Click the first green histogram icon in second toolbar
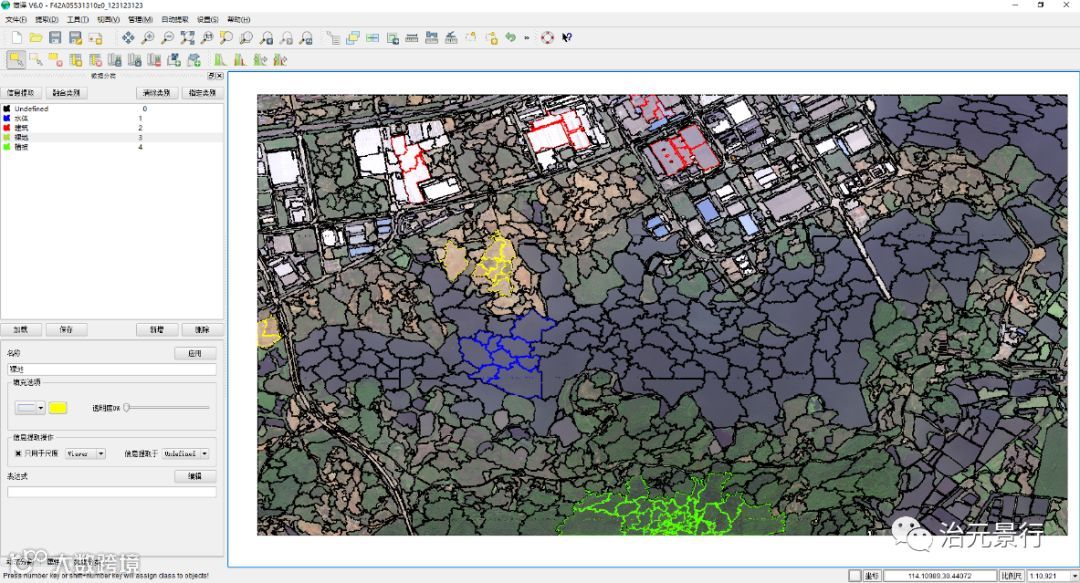Image resolution: width=1080 pixels, height=583 pixels. (x=220, y=60)
